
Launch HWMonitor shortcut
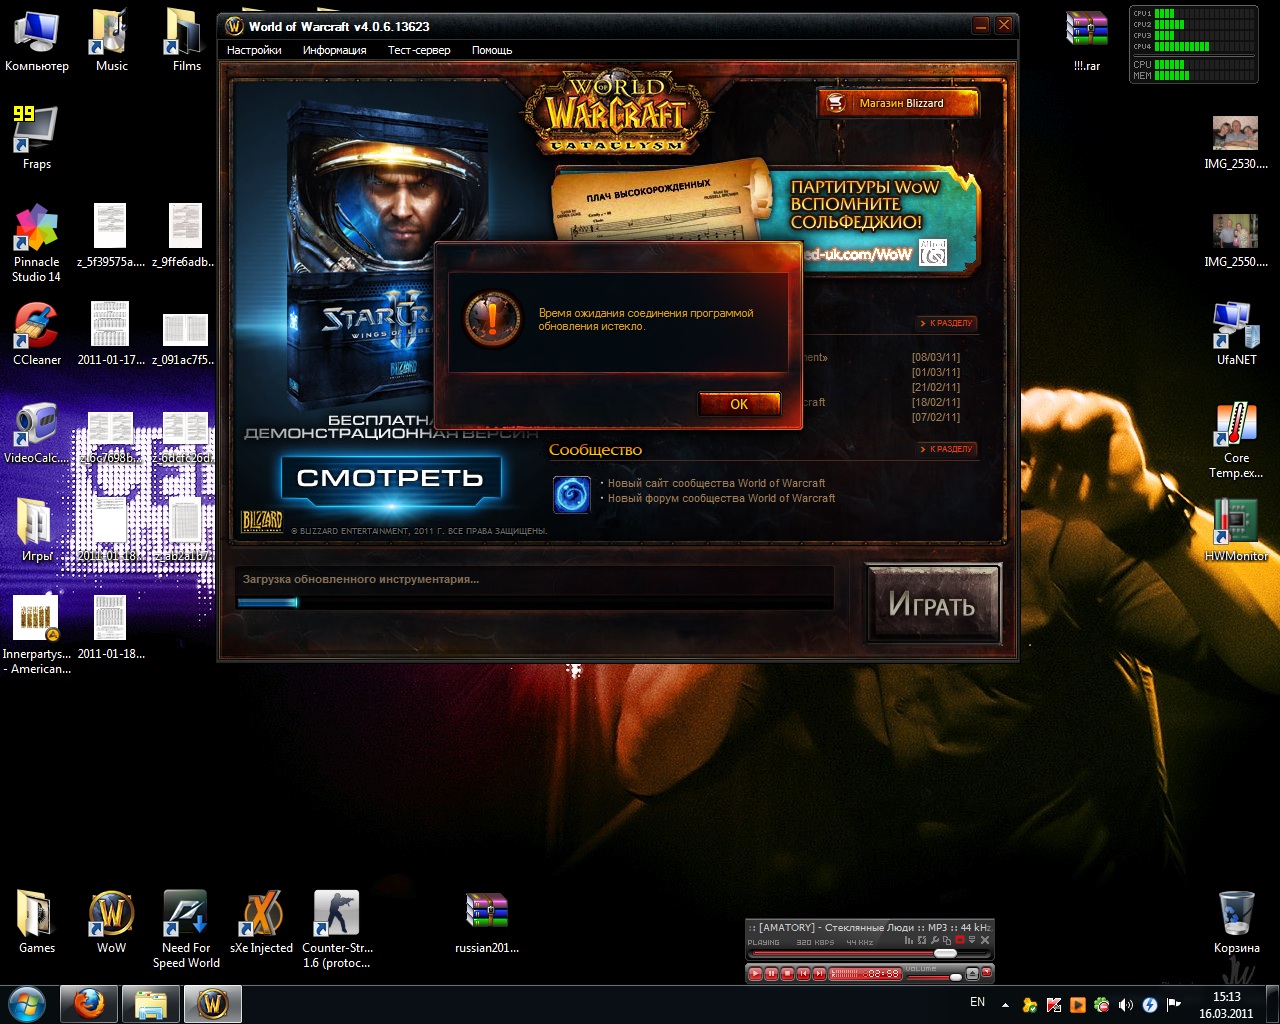(x=1236, y=530)
